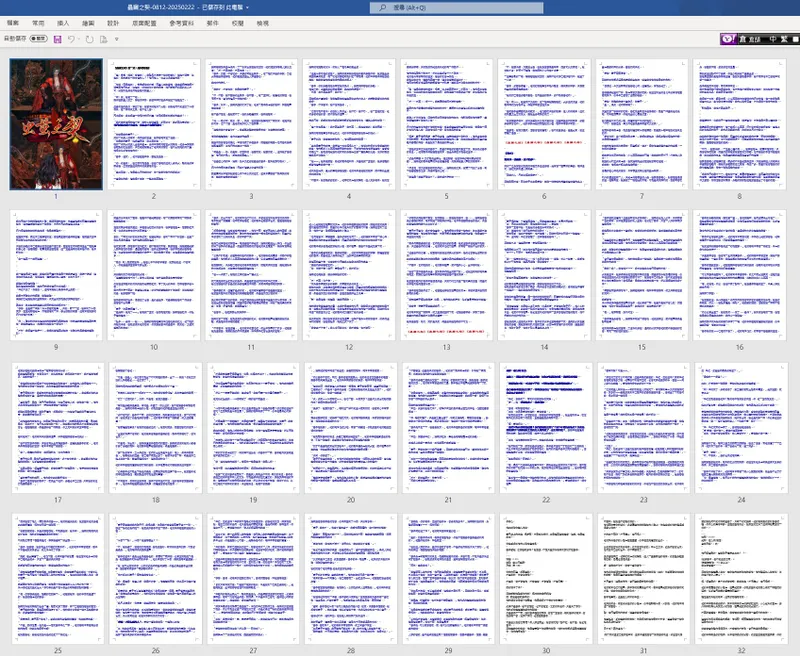Select page 27 thumbnail
This screenshot has height=656, width=800.
253,579
